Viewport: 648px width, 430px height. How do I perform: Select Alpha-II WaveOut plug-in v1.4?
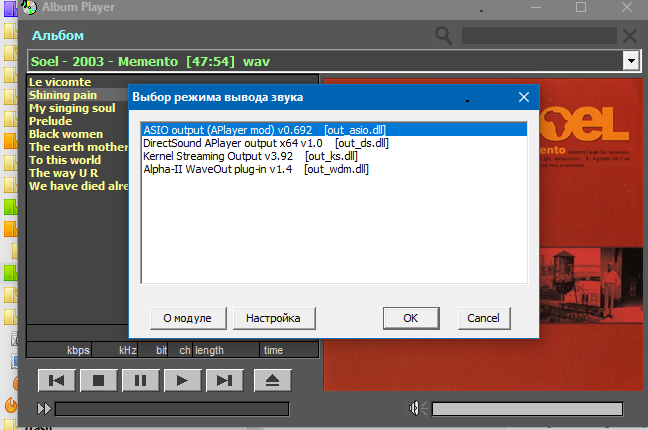[334, 169]
